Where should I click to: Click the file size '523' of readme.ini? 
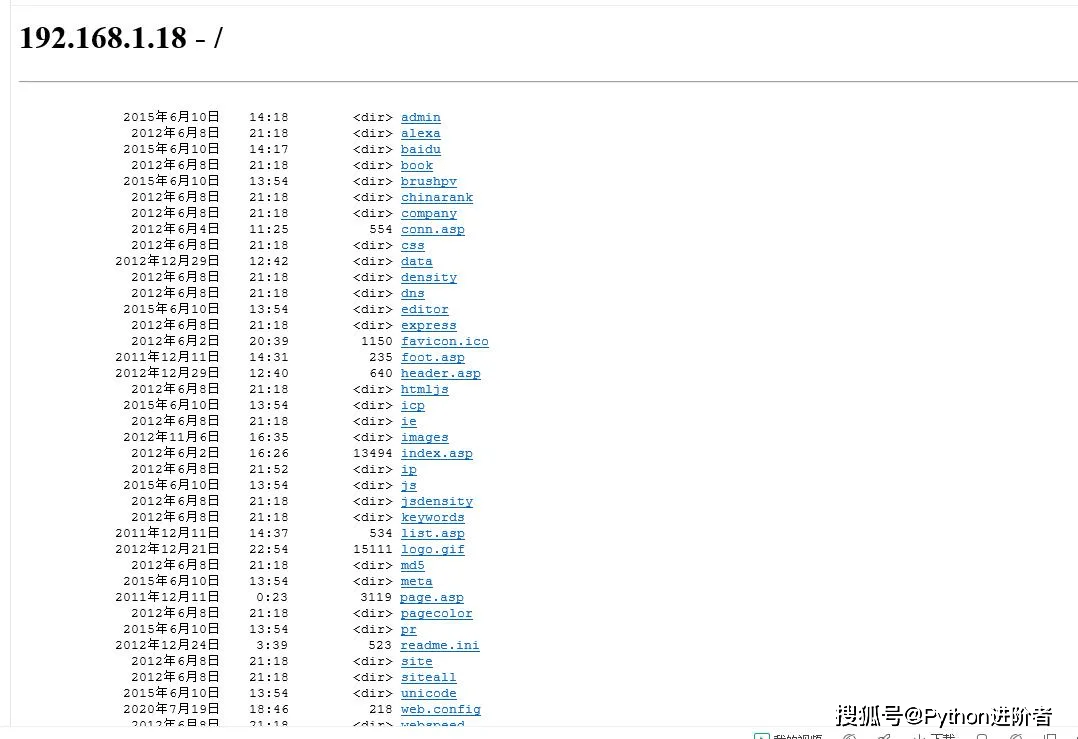[x=380, y=646]
